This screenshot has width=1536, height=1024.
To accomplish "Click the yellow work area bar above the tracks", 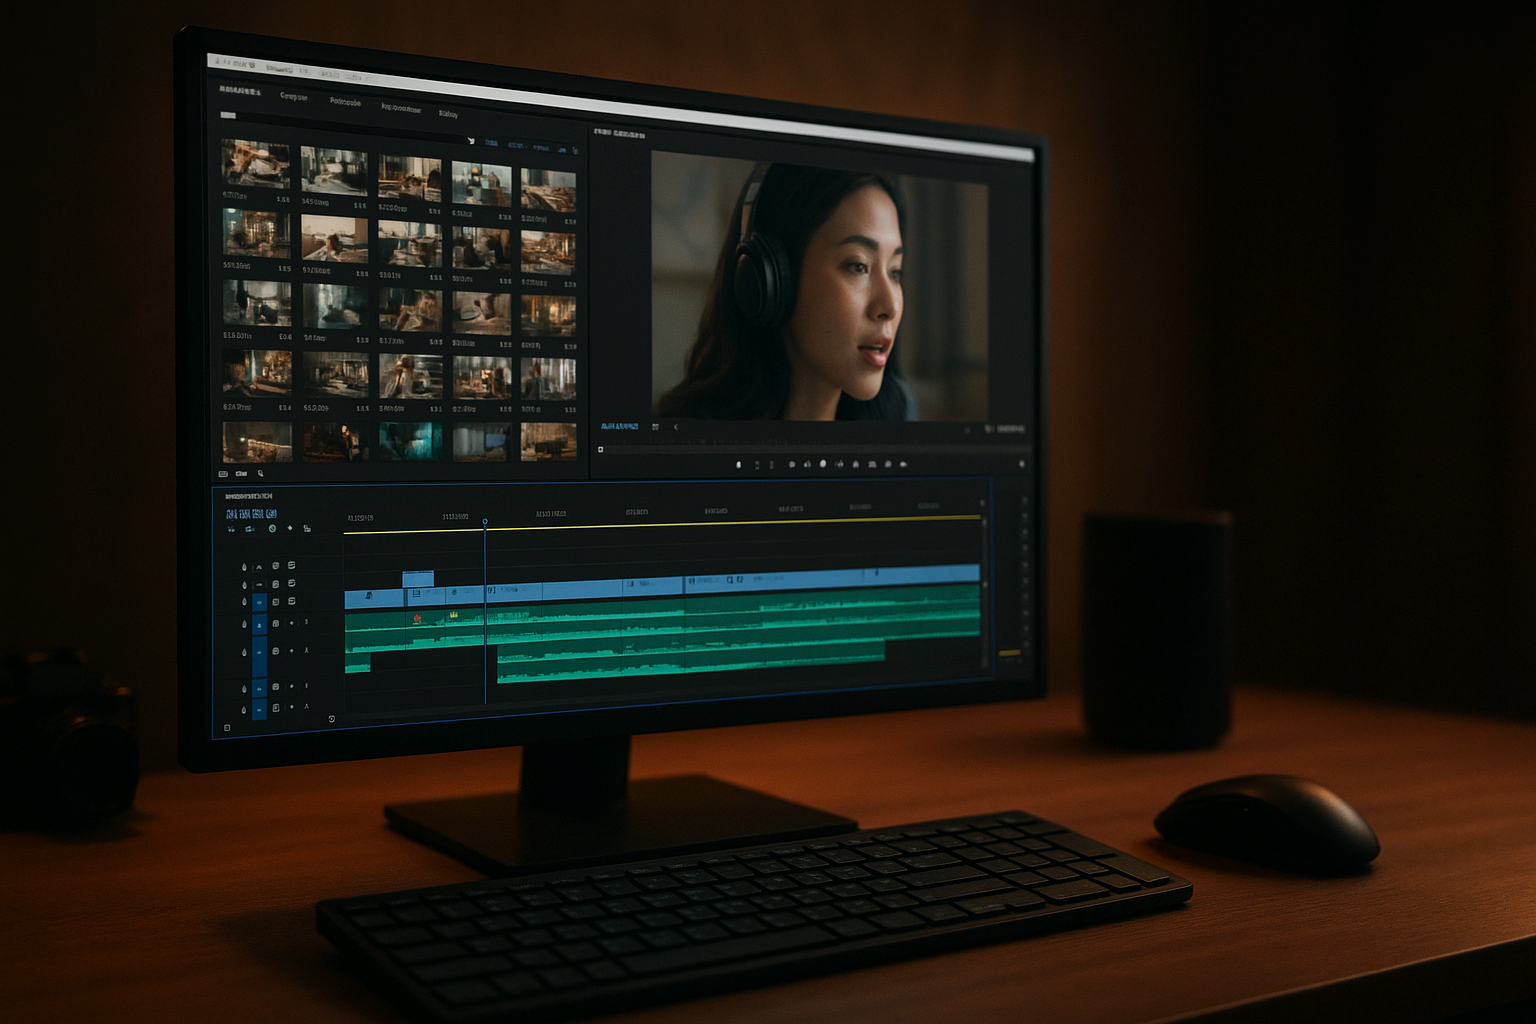I will click(662, 525).
